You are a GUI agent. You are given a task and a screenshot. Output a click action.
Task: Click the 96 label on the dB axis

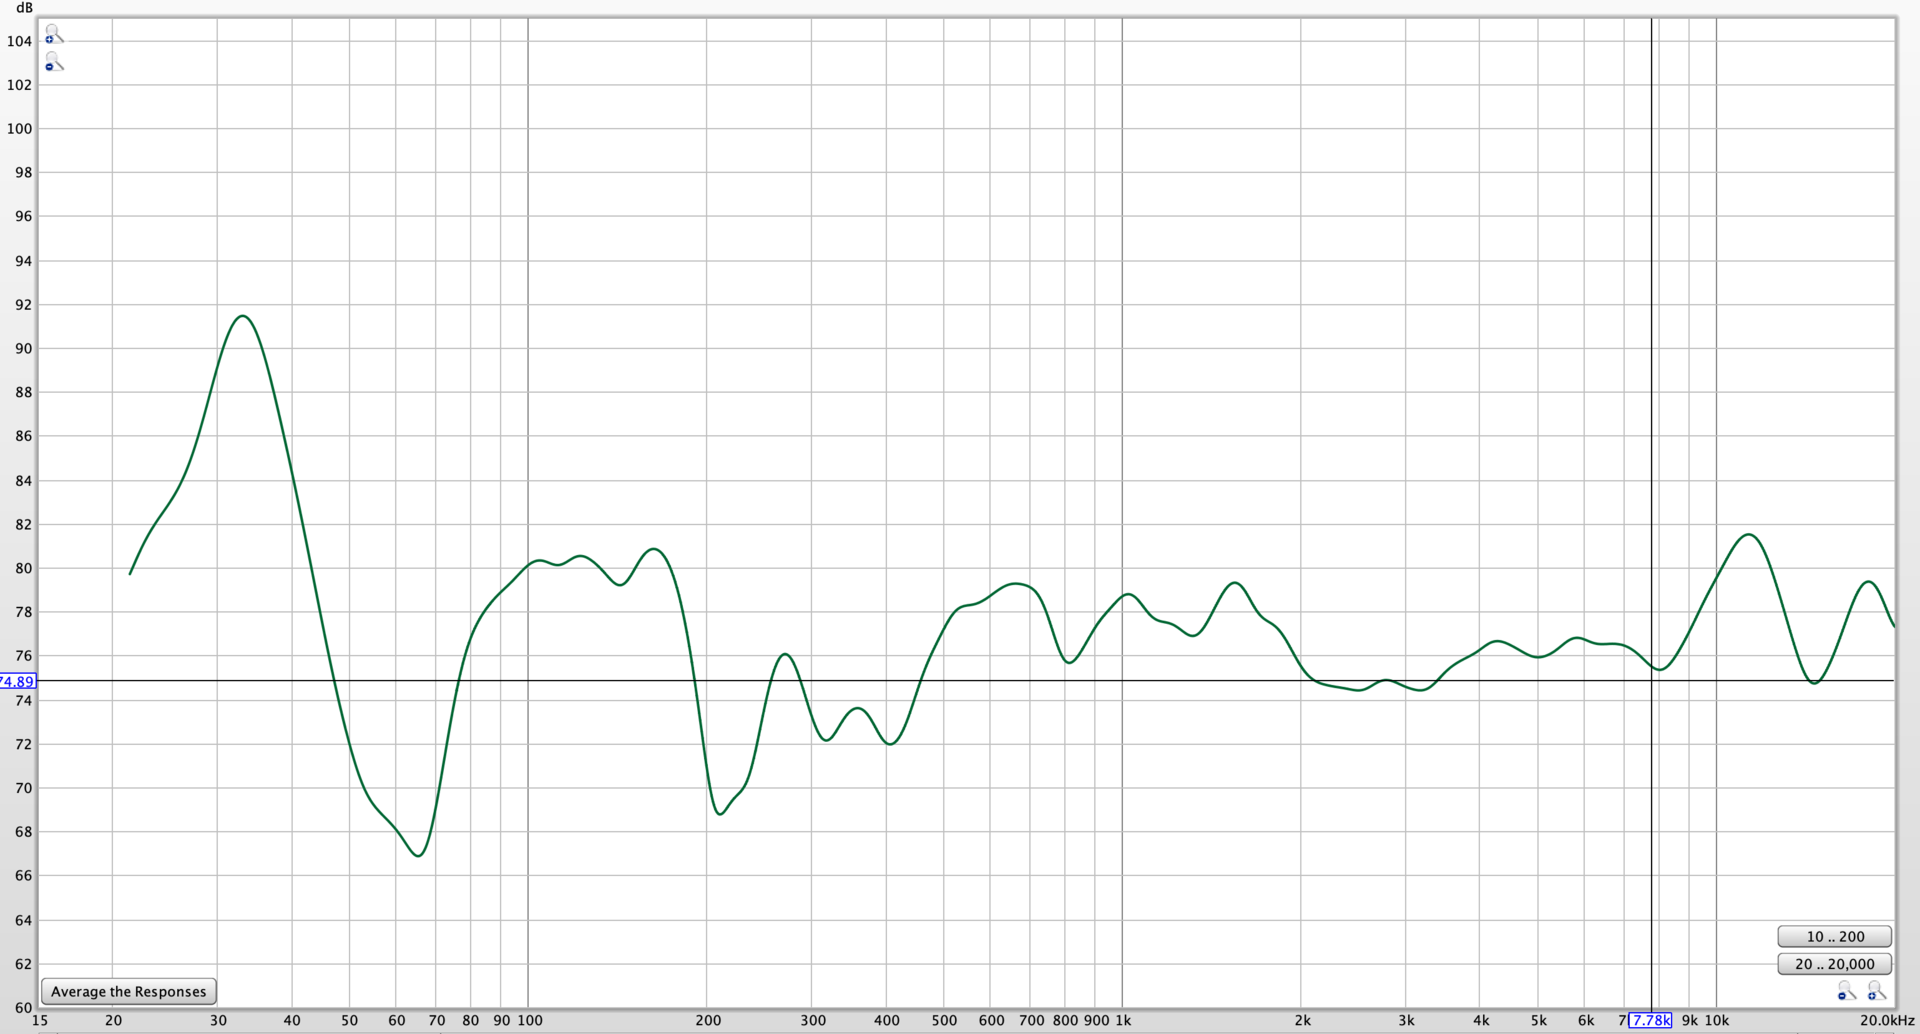tap(23, 216)
